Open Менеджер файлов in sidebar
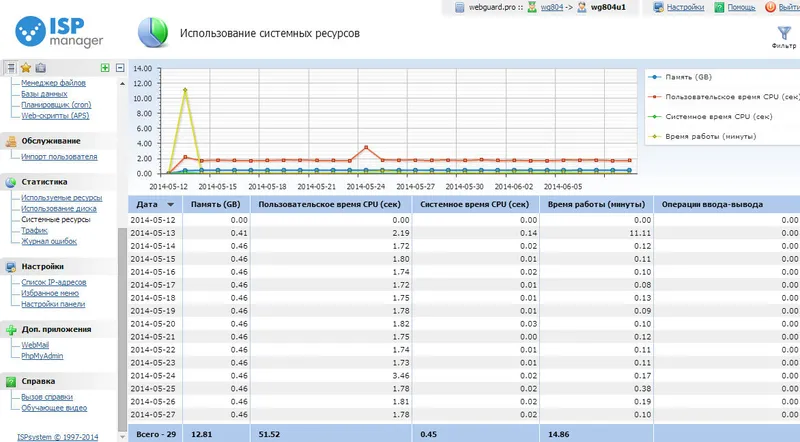Image resolution: width=800 pixels, height=442 pixels. tap(54, 83)
